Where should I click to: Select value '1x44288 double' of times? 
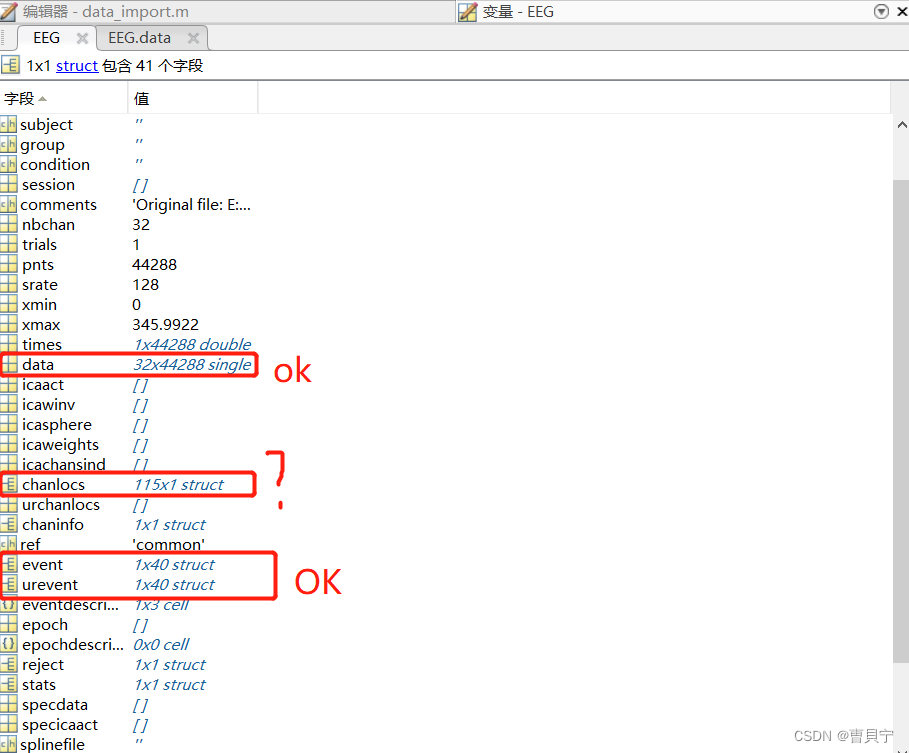click(192, 344)
